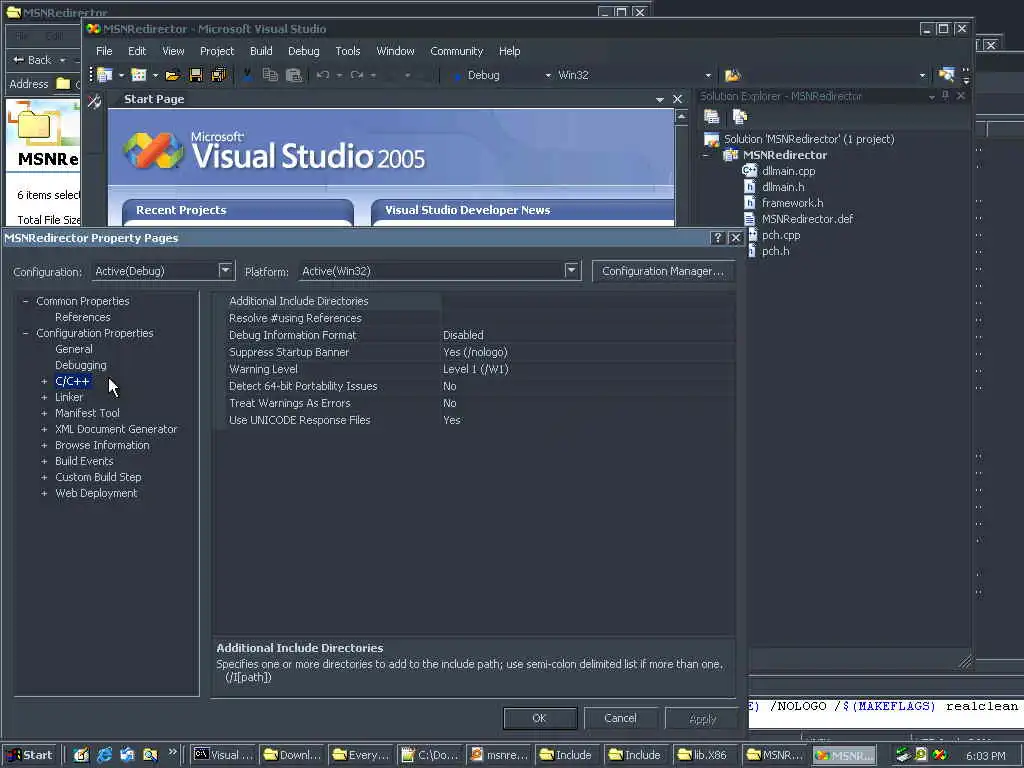Screen dimensions: 1024x768
Task: Open the Community menu
Action: click(x=456, y=51)
